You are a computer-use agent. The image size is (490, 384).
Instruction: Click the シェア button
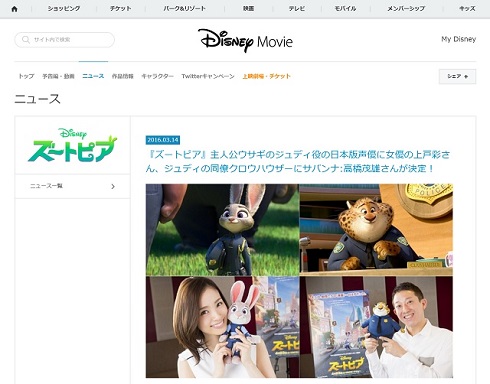coord(457,77)
